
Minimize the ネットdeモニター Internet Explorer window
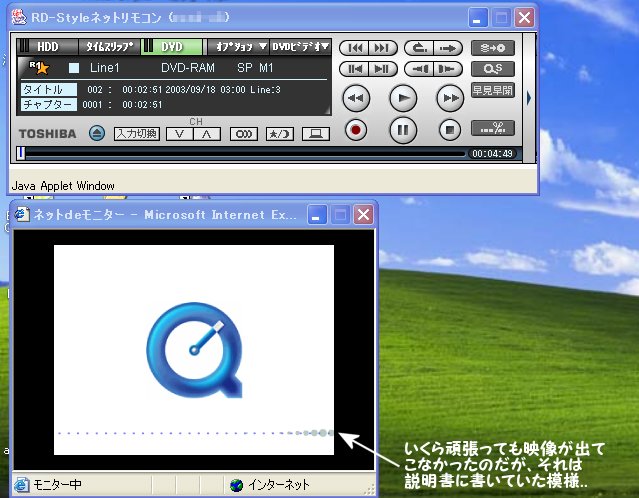pos(317,215)
